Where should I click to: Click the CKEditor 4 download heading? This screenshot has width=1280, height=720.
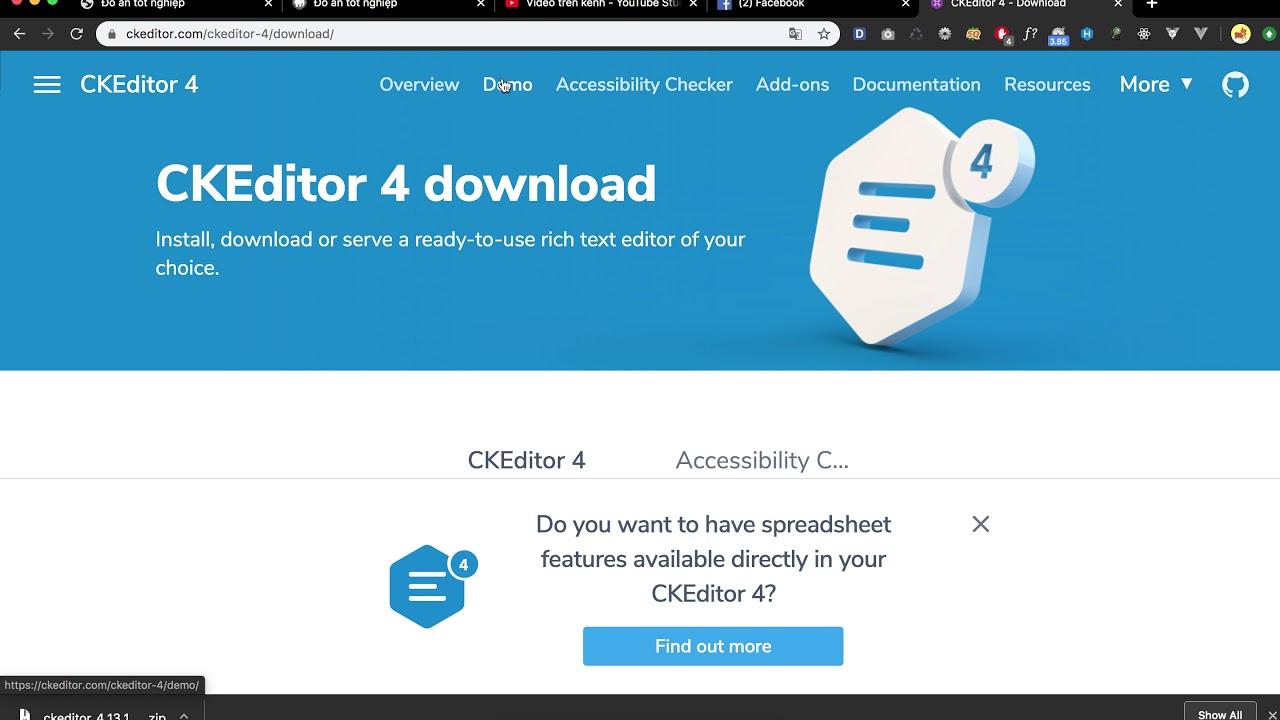coord(406,184)
